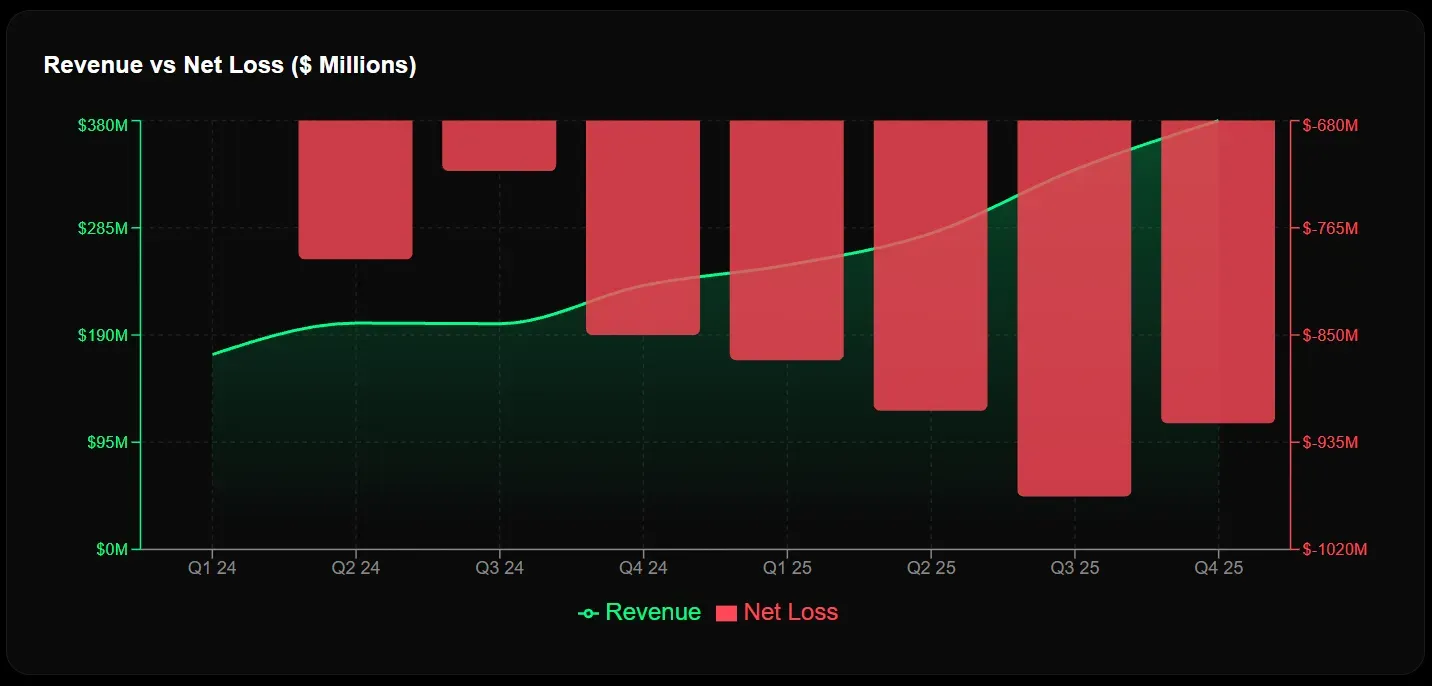Click the red Net Loss legend swatch
Screen dimensions: 1432x686
[727, 613]
